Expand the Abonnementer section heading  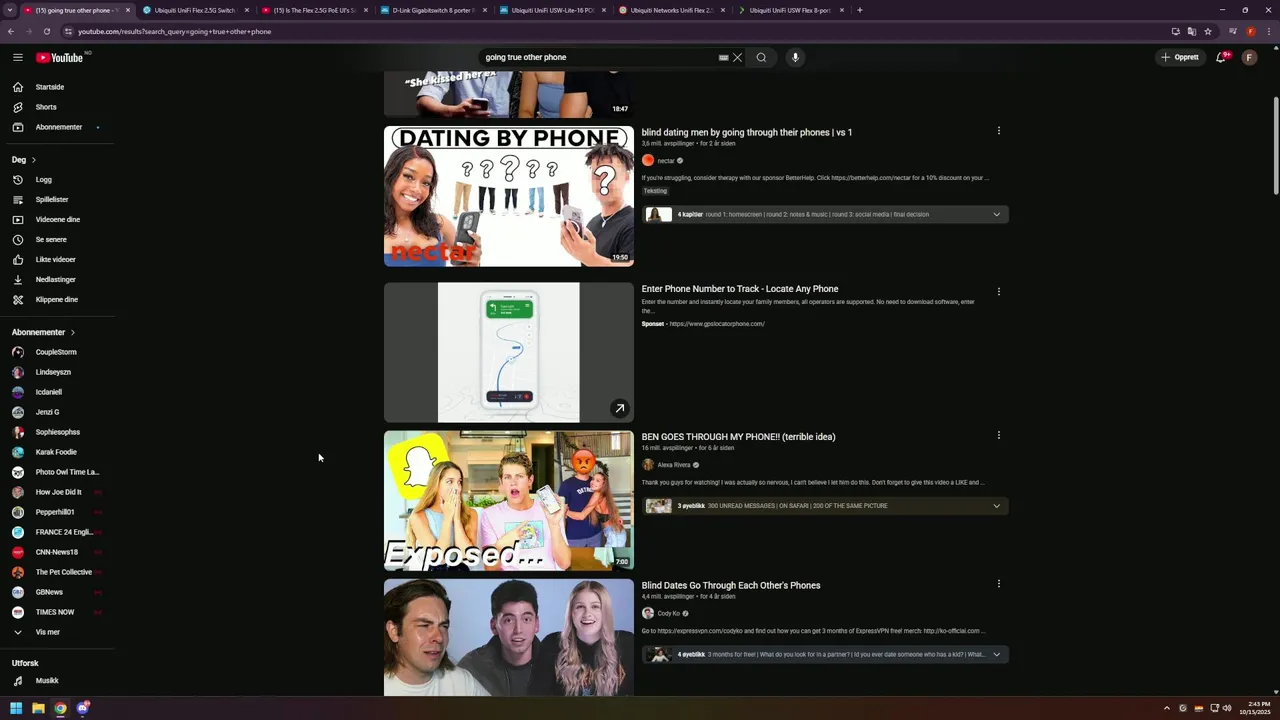43,332
